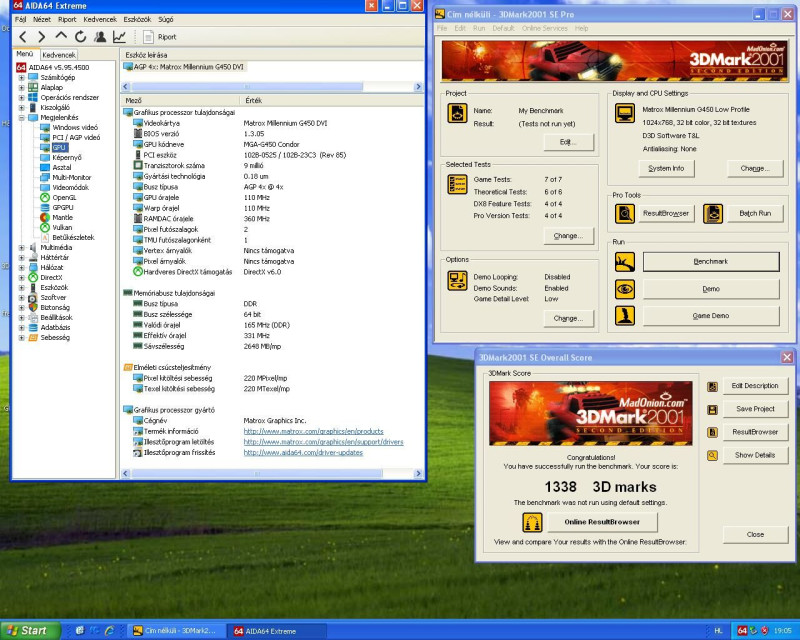This screenshot has width=800, height=640.
Task: Start the Benchmark run button
Action: pyautogui.click(x=710, y=261)
